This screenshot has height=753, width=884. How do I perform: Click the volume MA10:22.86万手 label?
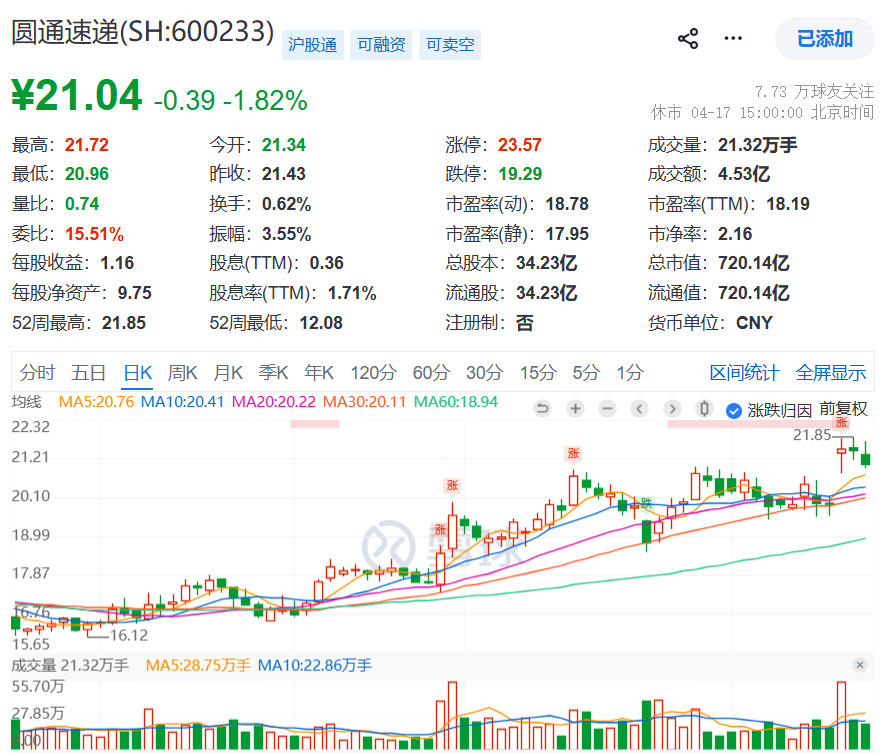pos(315,666)
